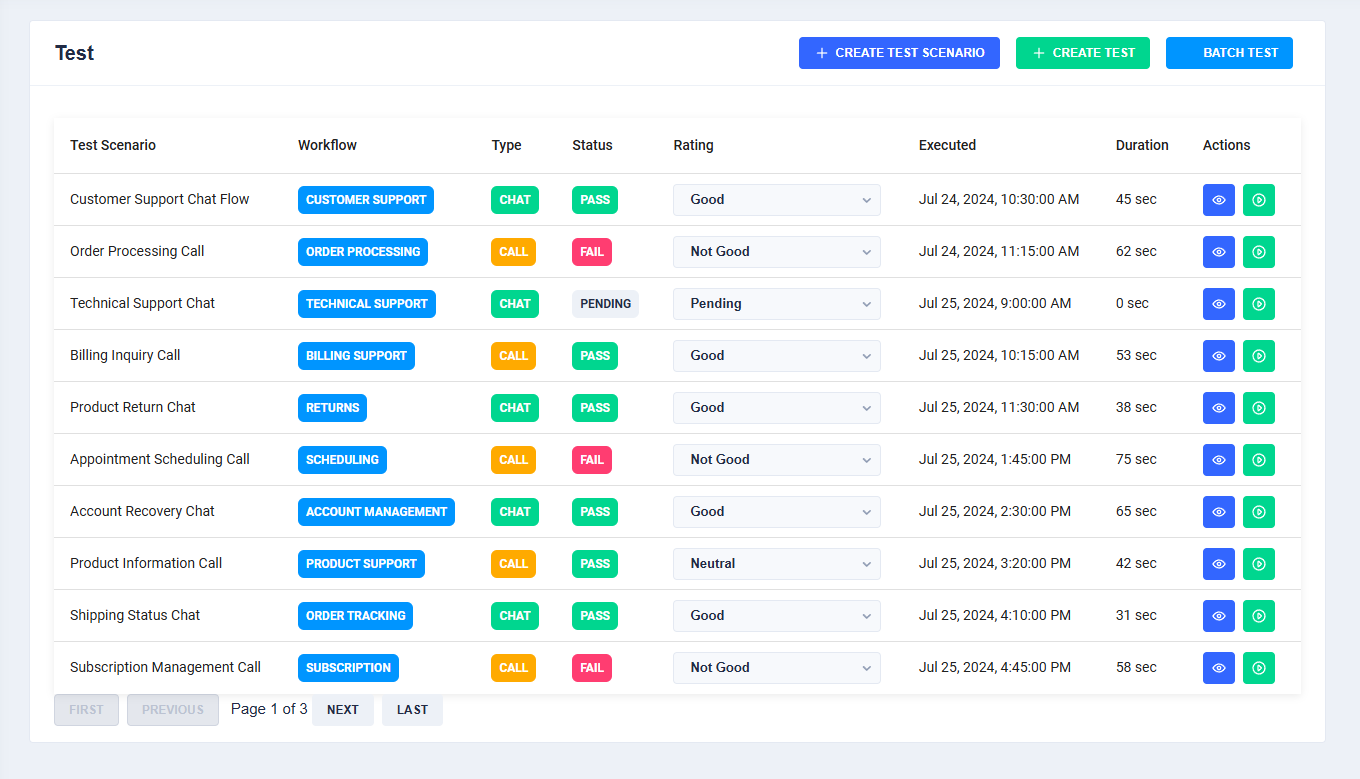Click the Technical Support workflow tag
Viewport: 1360px width, 779px height.
366,304
